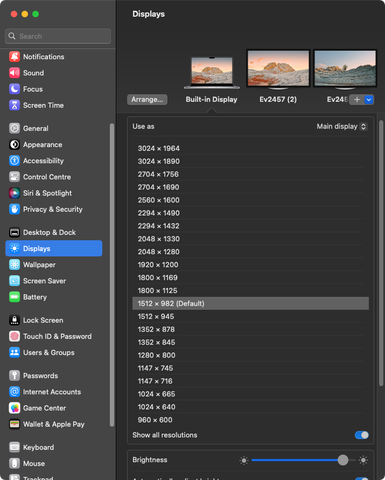The width and height of the screenshot is (385, 480).
Task: Click the Battery icon
Action: [14, 297]
